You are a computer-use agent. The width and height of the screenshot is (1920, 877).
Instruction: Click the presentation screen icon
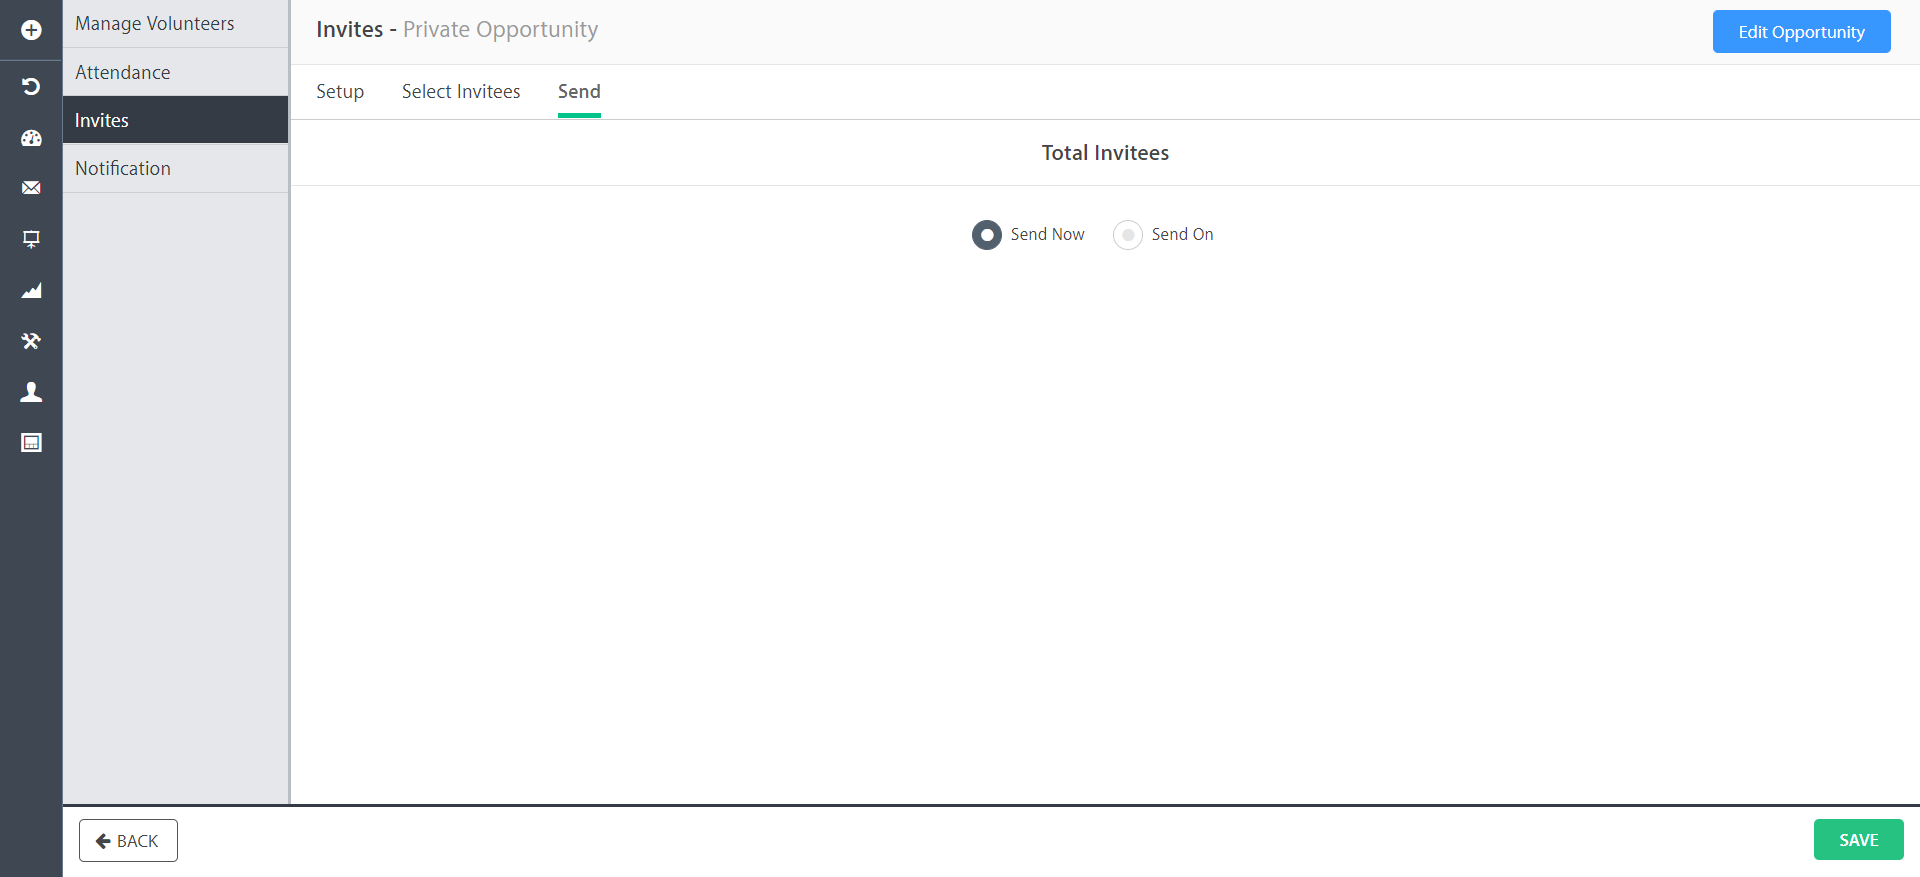pos(31,239)
